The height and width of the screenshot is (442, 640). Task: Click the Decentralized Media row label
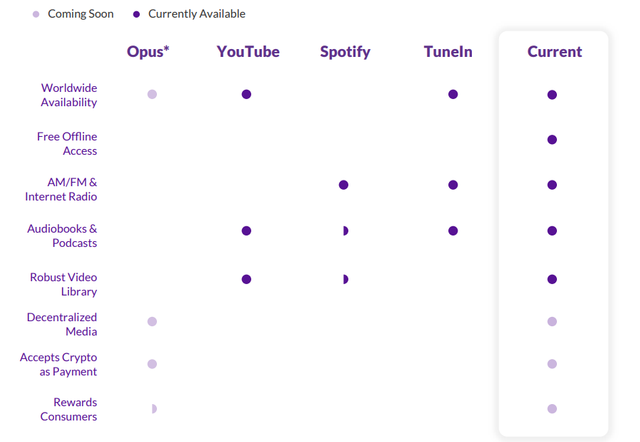[x=62, y=324]
